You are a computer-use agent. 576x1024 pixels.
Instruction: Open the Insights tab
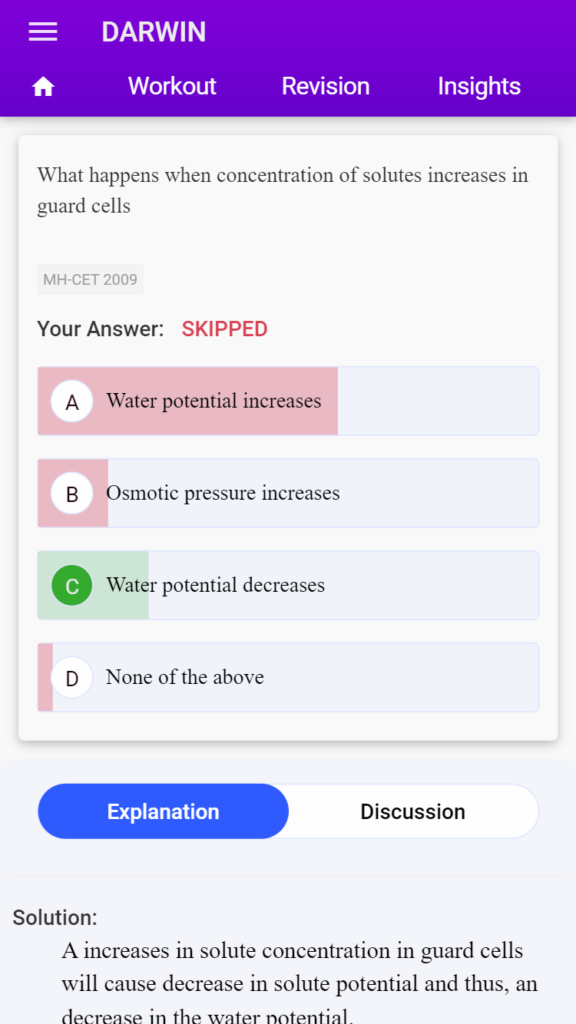pyautogui.click(x=479, y=86)
